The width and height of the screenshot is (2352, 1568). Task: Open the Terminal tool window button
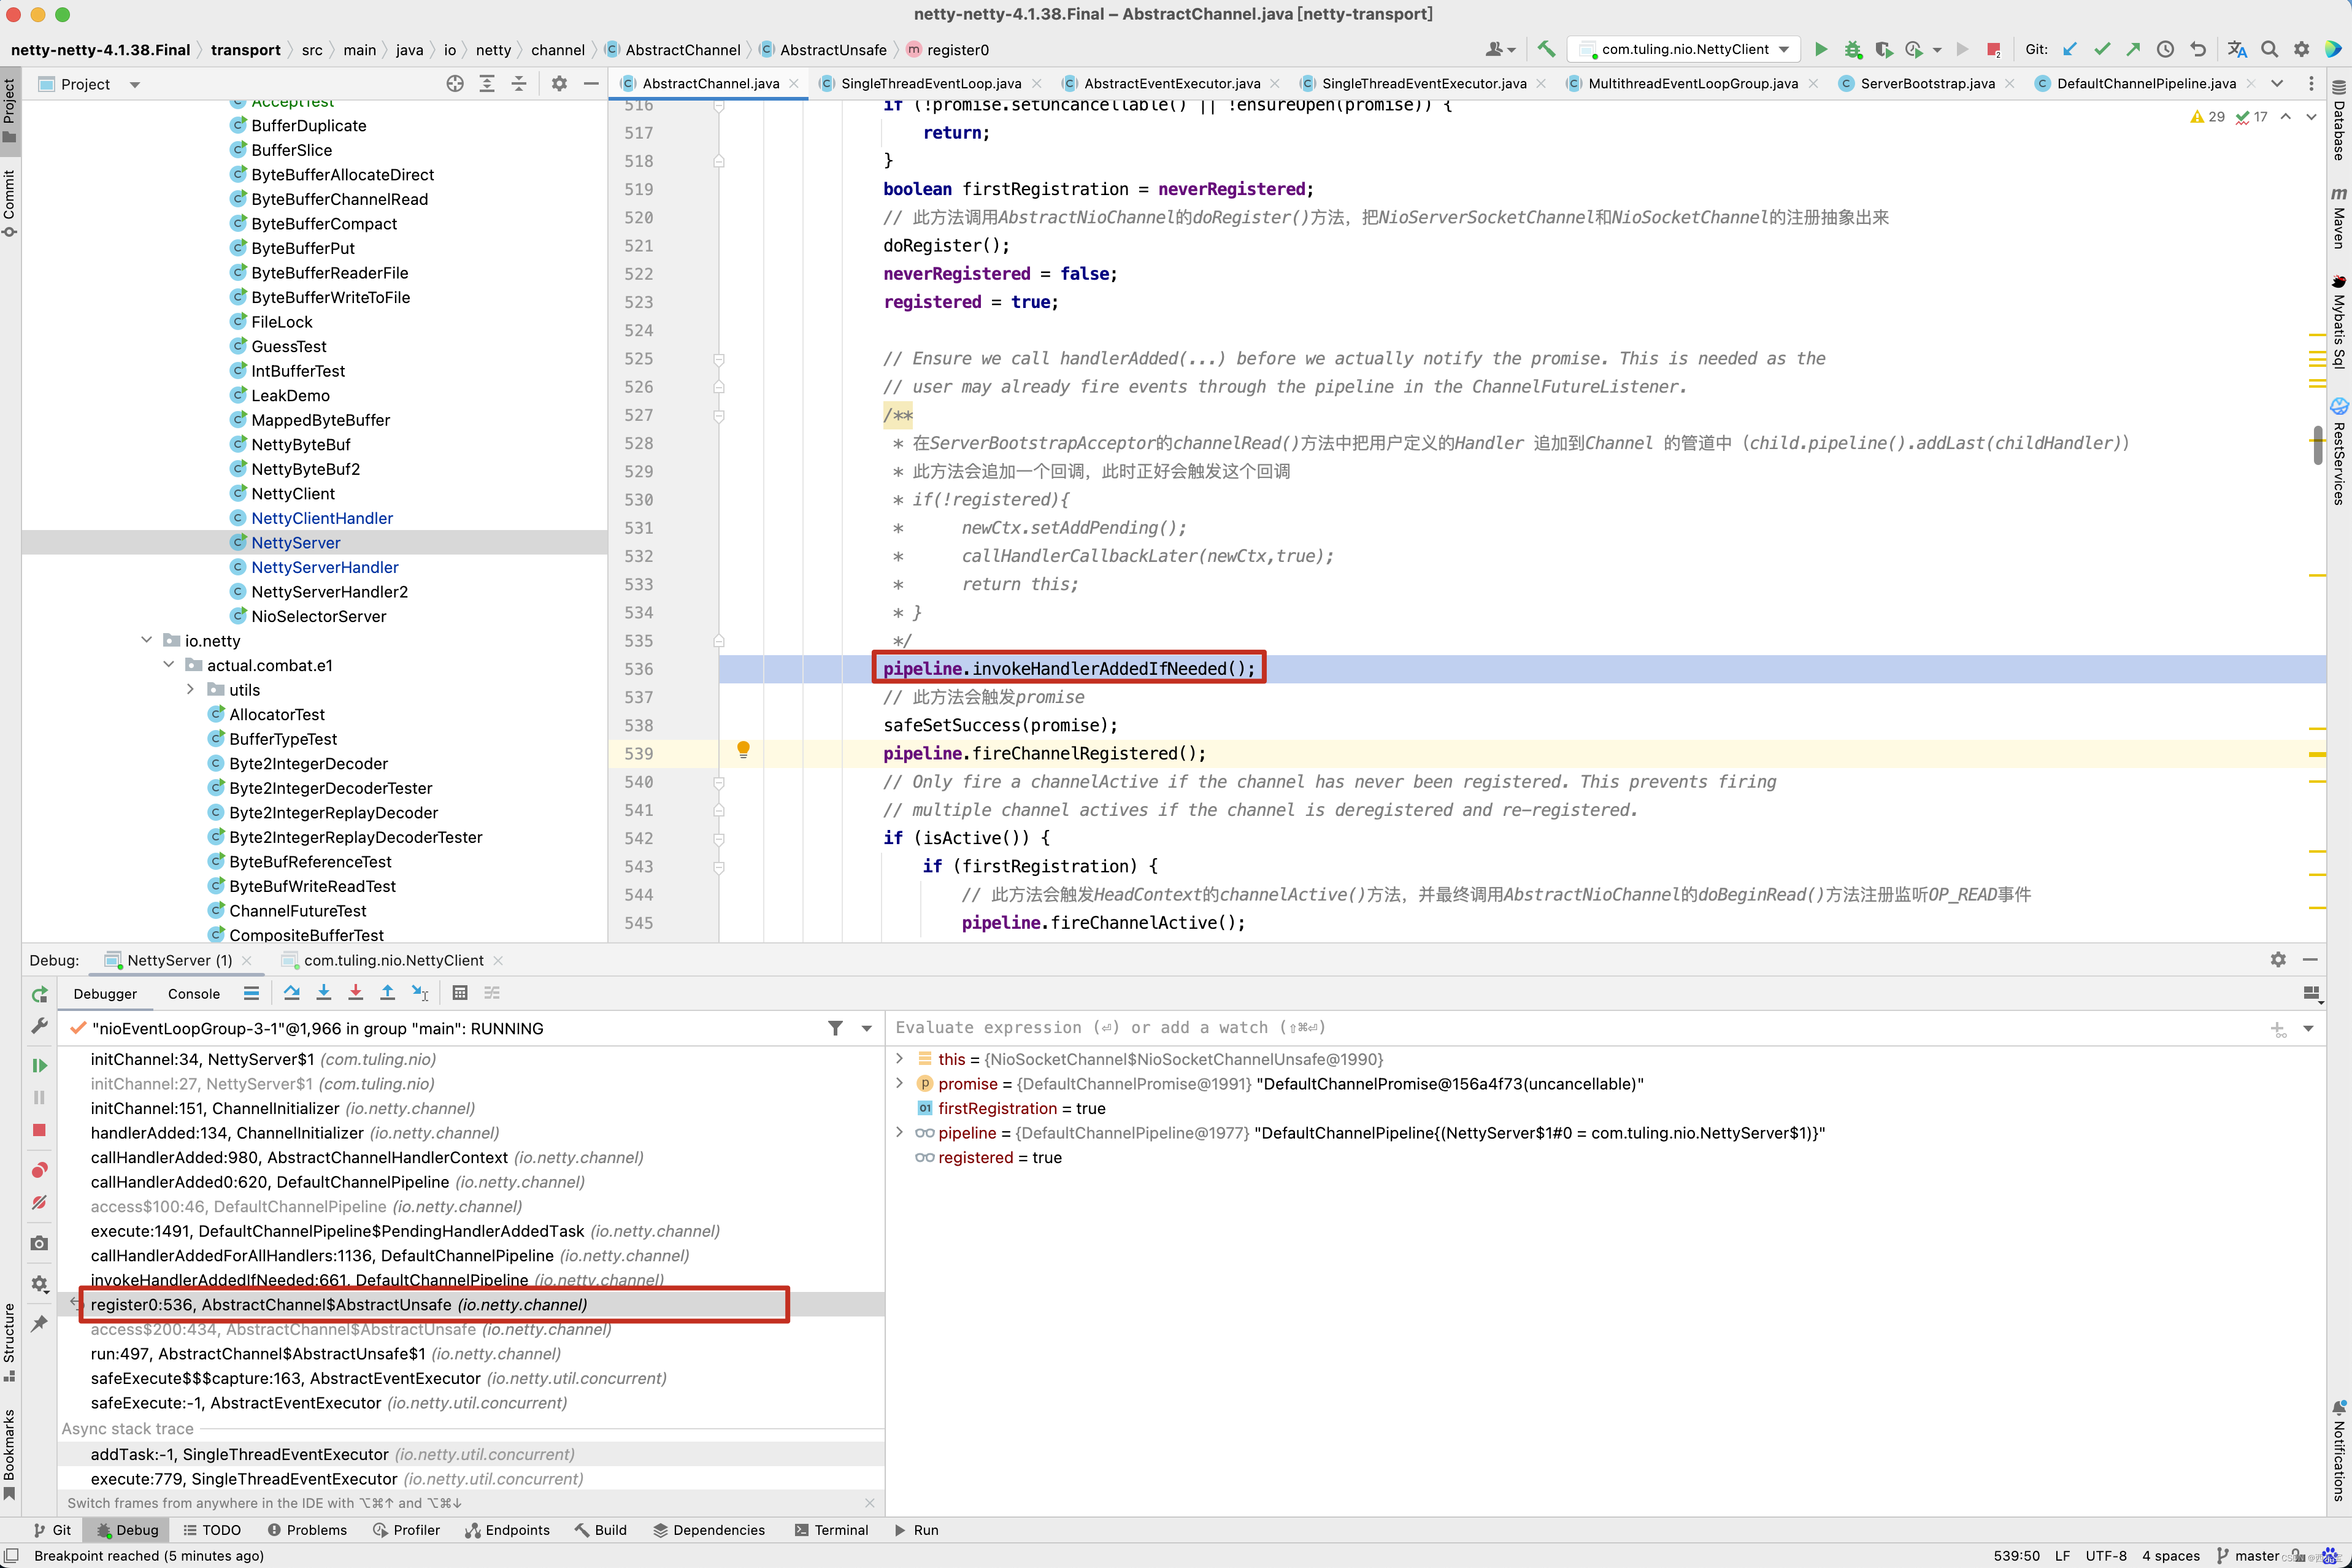click(x=831, y=1530)
